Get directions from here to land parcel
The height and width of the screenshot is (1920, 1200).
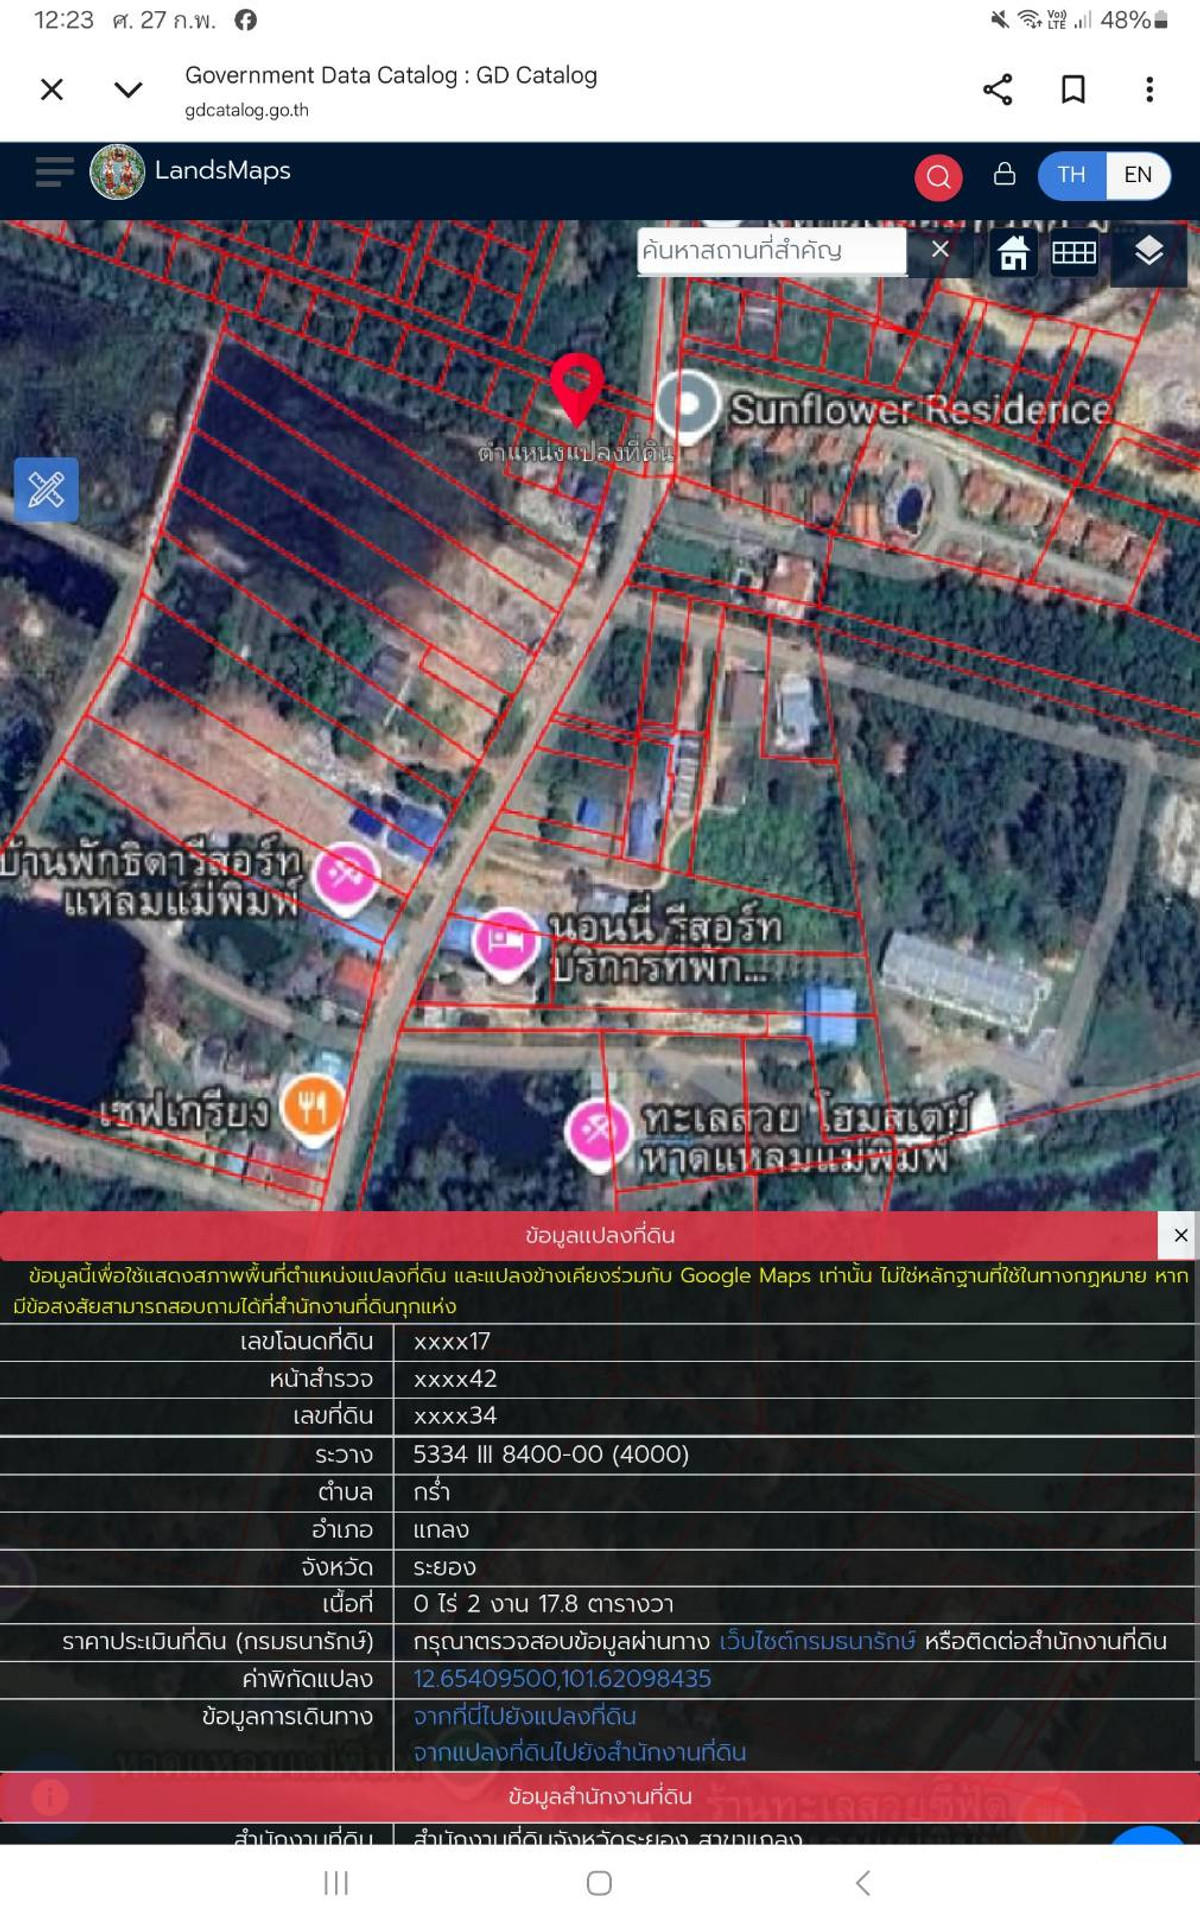[524, 1716]
